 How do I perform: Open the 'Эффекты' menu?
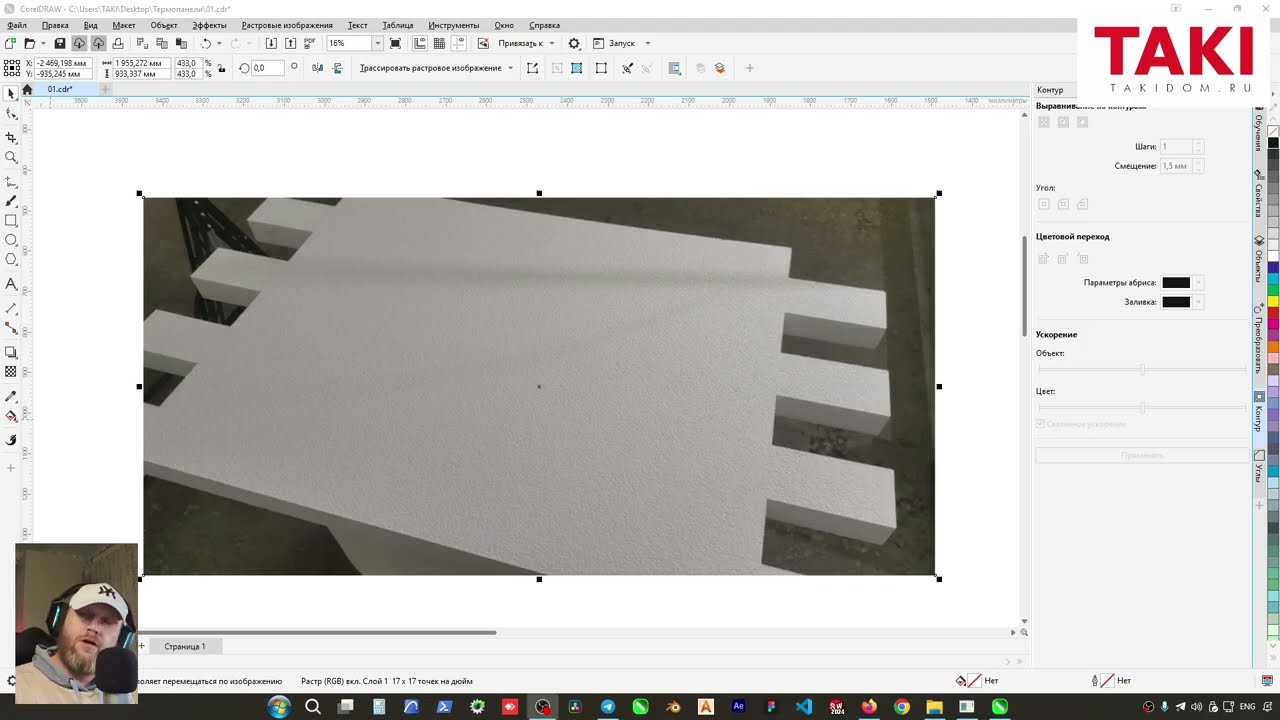pos(209,25)
